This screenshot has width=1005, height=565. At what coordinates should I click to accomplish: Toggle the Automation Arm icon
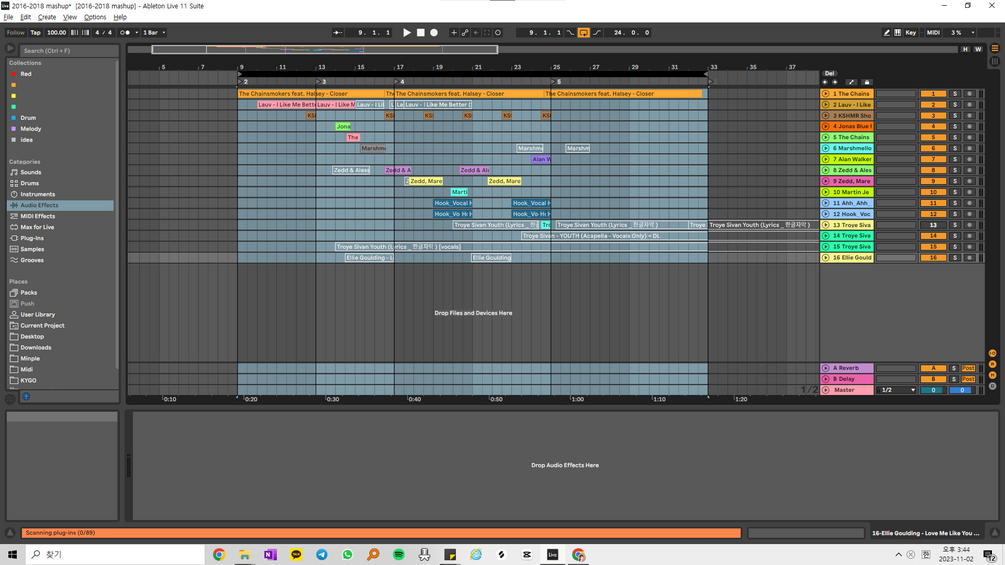coord(465,33)
